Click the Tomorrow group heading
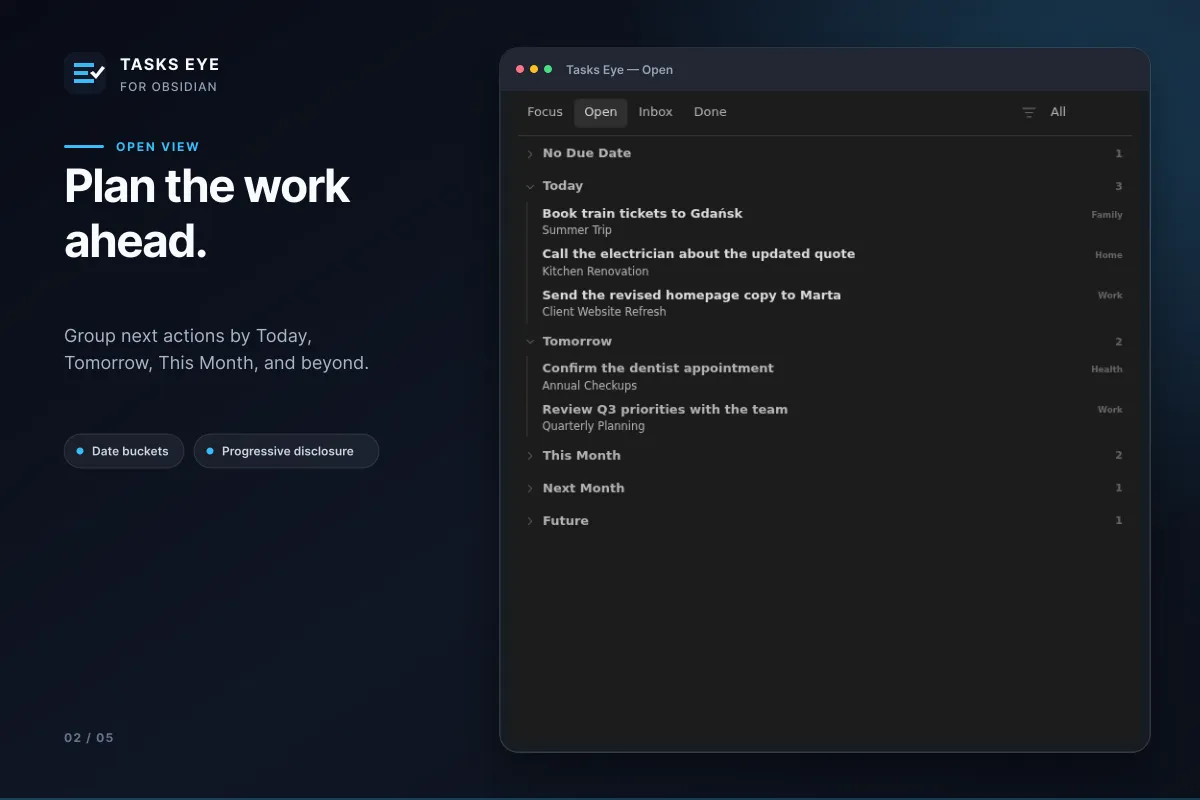The width and height of the screenshot is (1200, 800). (x=577, y=341)
